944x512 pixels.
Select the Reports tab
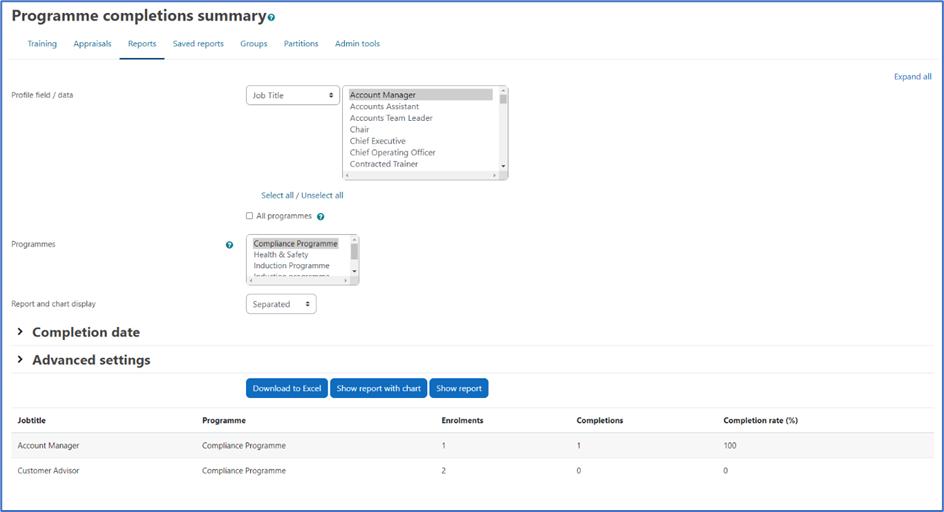point(142,43)
